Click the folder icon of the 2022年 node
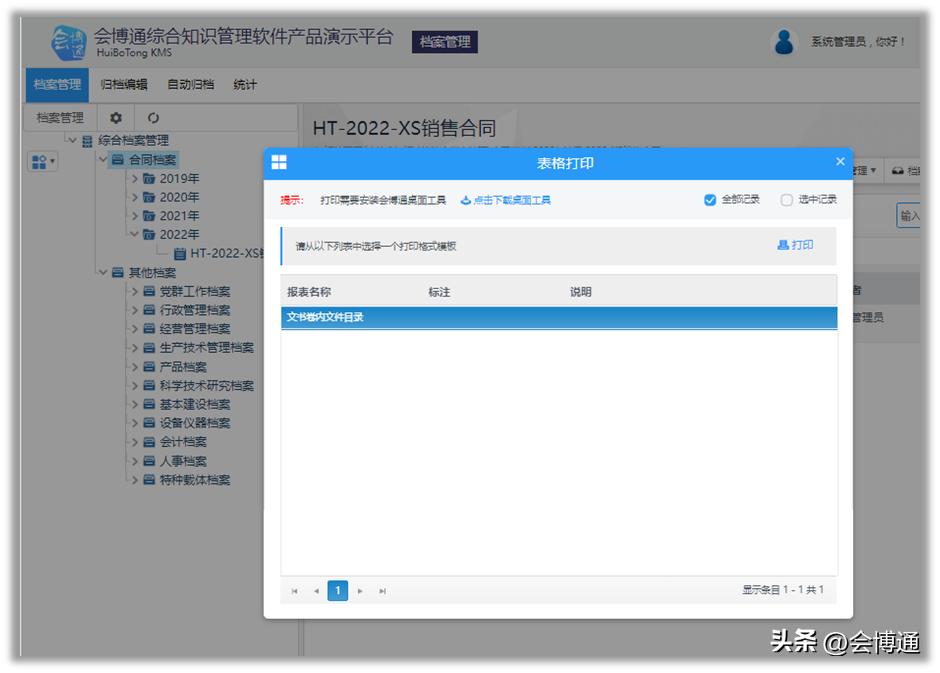Viewport: 940px width, 673px height. pyautogui.click(x=150, y=234)
